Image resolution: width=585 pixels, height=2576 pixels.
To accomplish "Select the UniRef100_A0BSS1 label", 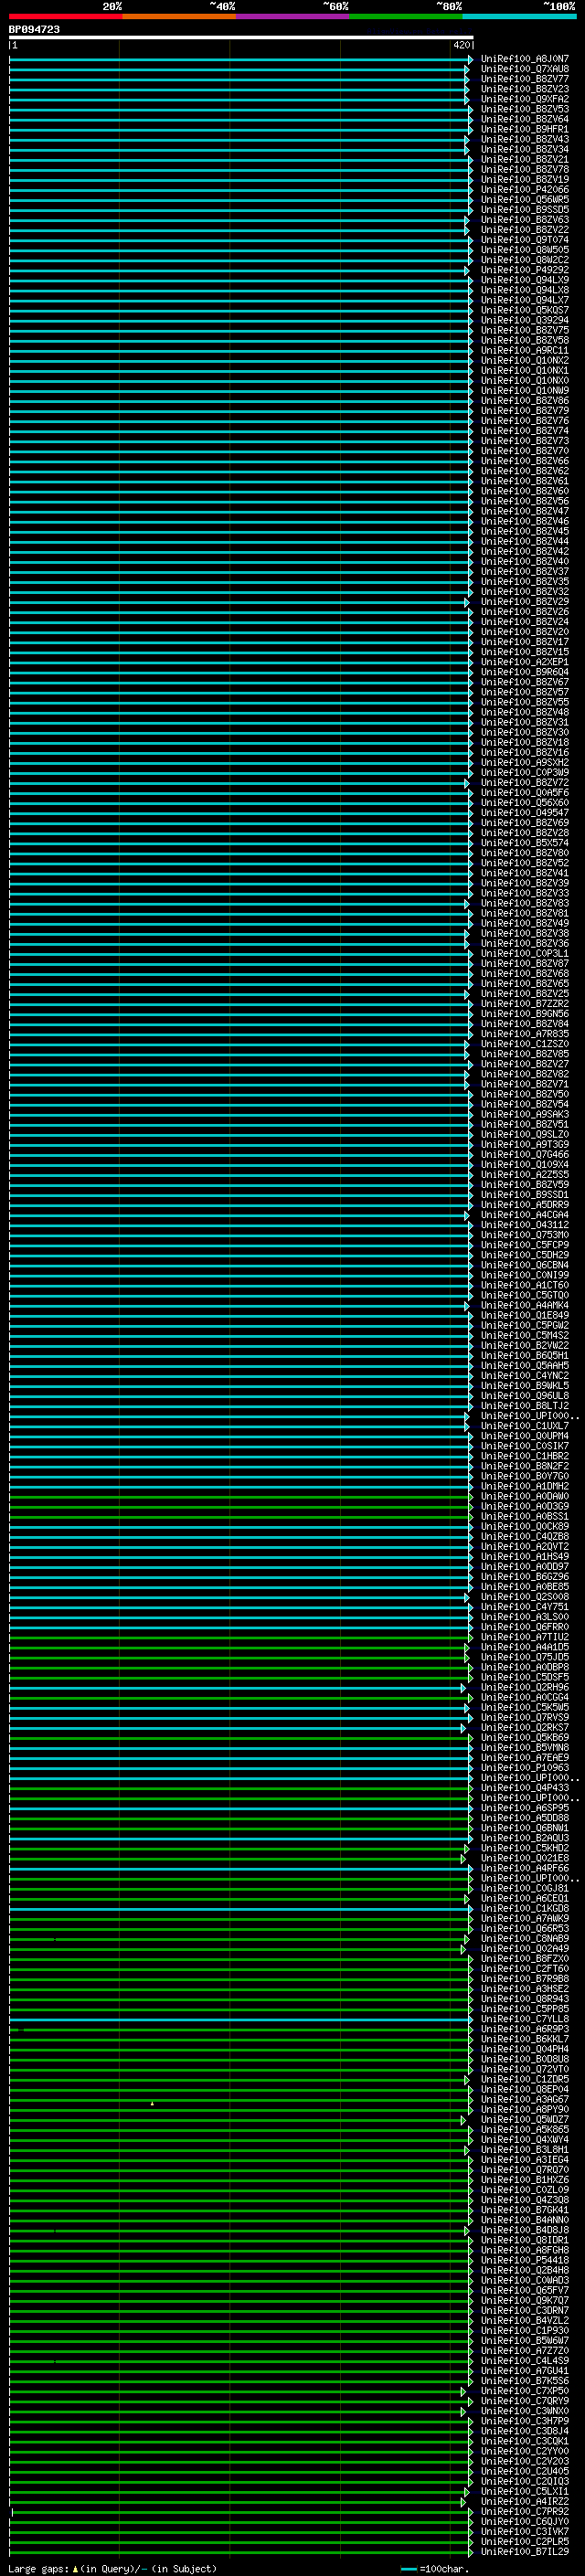I will 525,1517.
